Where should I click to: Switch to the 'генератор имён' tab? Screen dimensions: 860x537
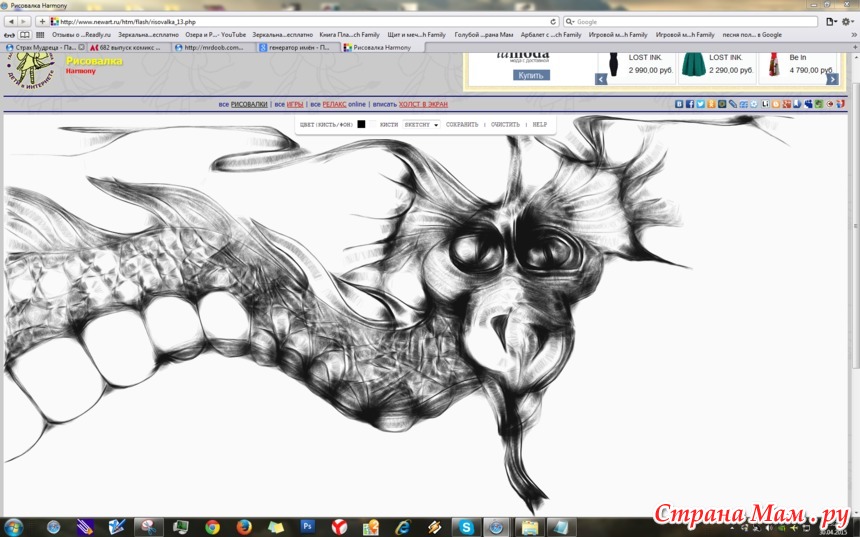click(299, 48)
